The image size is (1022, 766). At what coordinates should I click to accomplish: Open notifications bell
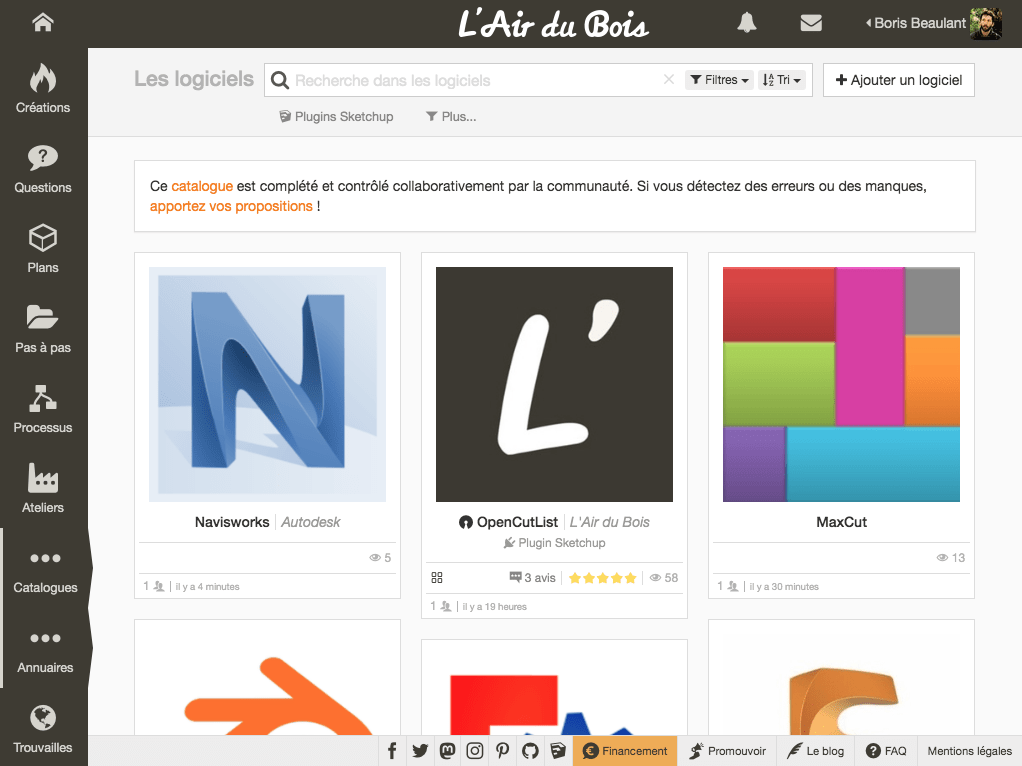747,23
